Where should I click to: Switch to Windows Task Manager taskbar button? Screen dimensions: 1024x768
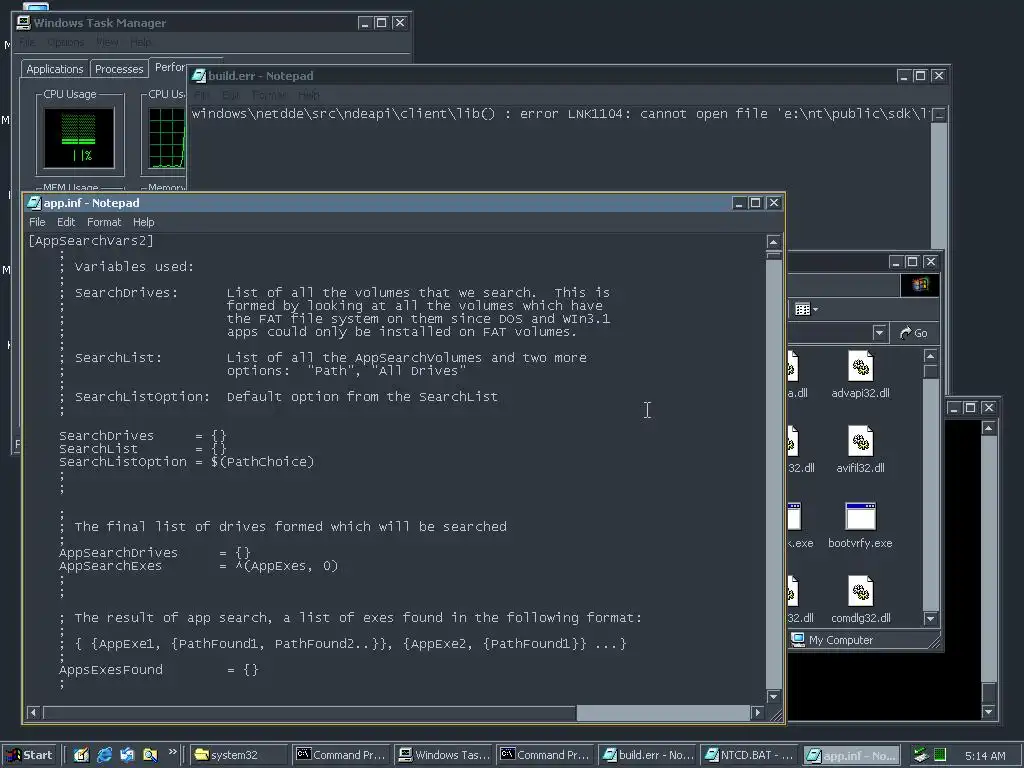coord(443,755)
